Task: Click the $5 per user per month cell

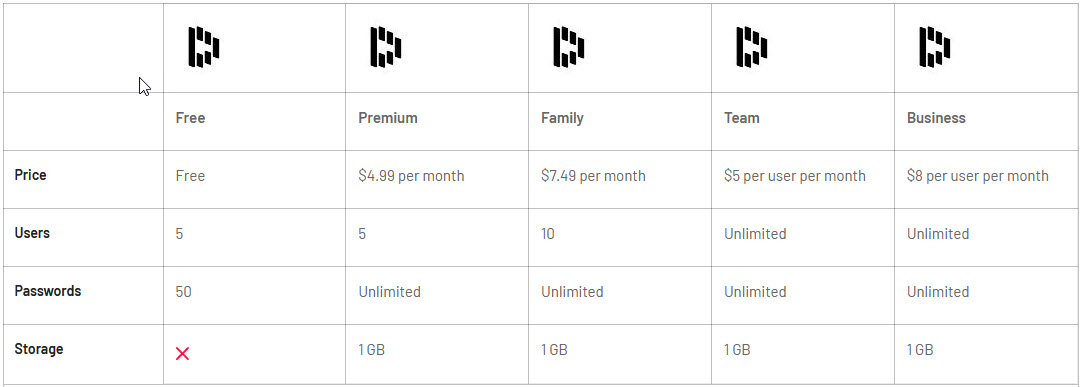Action: 795,176
